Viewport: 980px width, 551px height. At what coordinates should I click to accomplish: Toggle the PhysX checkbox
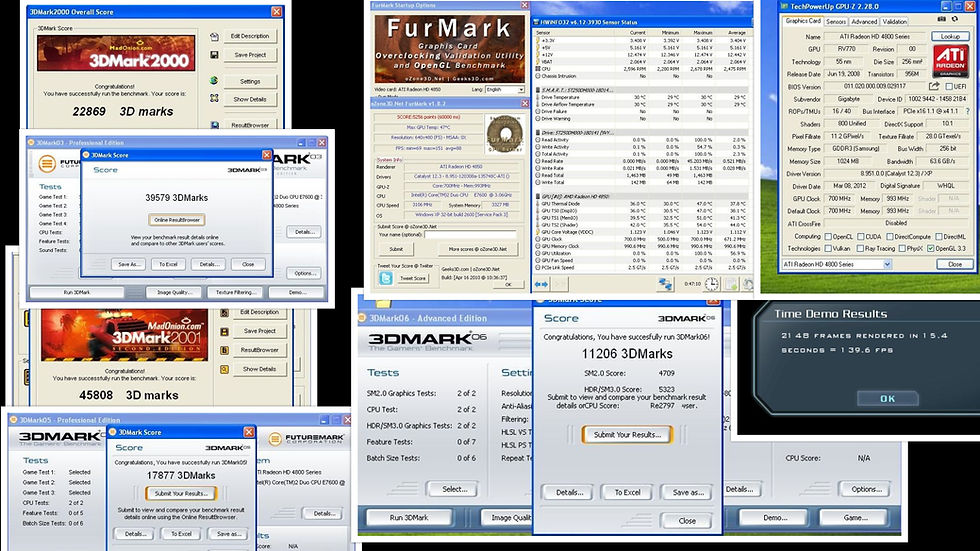902,249
